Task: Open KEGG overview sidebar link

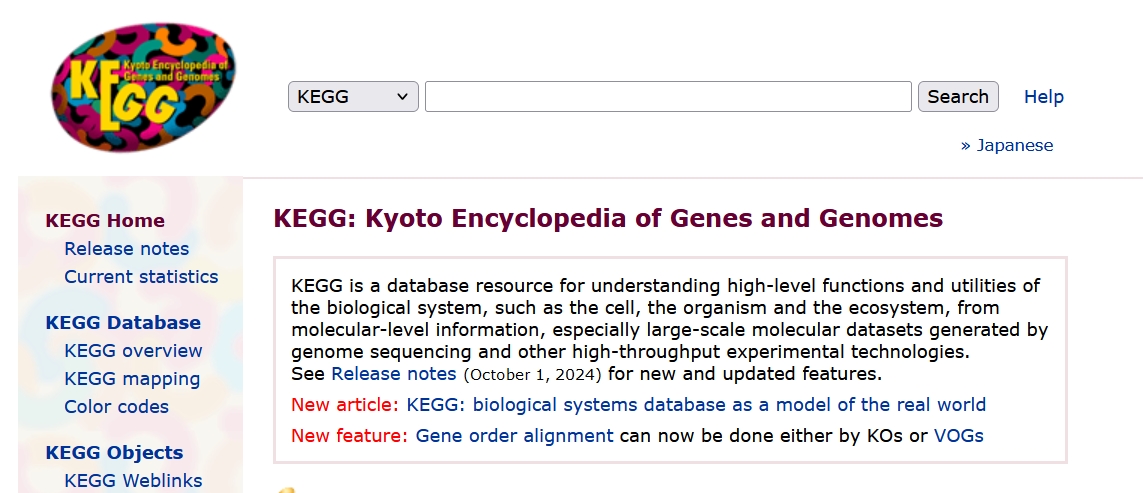Action: [x=133, y=351]
